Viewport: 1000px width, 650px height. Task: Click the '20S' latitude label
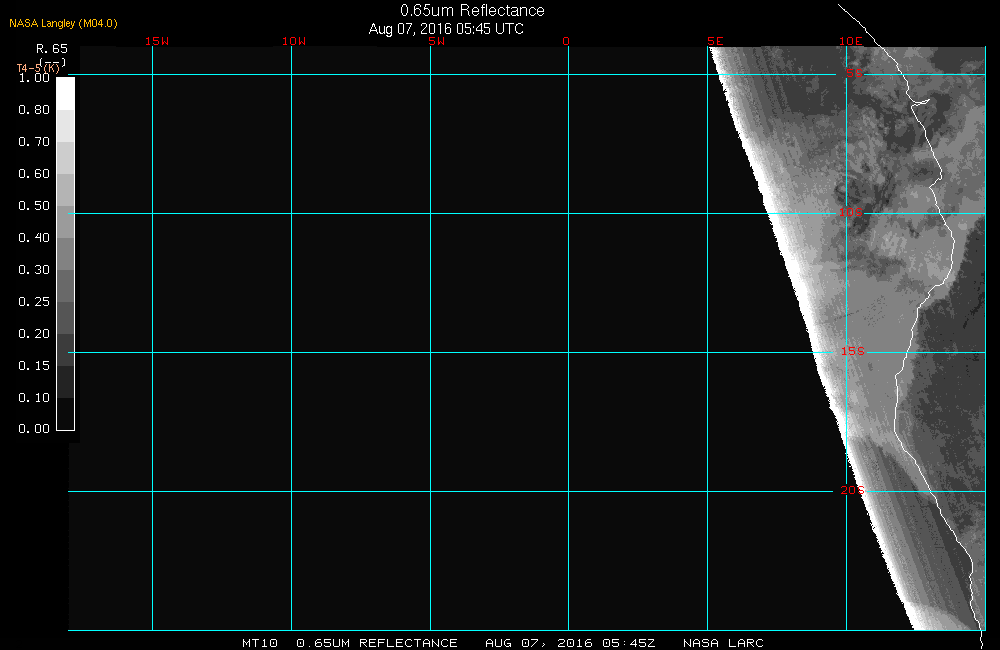pos(852,491)
